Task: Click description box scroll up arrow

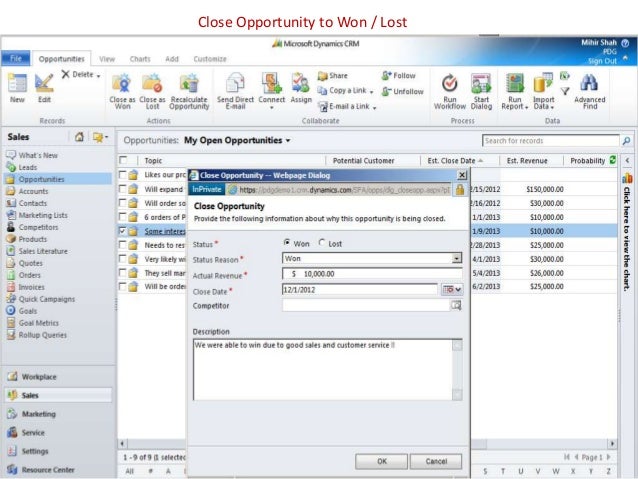Action: [457, 346]
